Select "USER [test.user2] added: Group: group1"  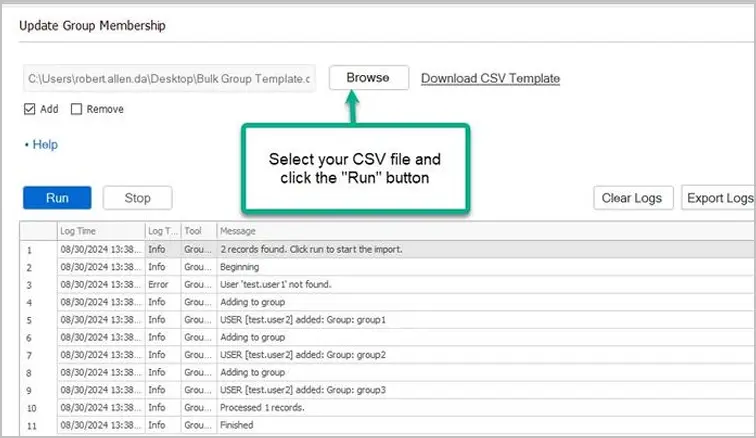click(x=303, y=320)
